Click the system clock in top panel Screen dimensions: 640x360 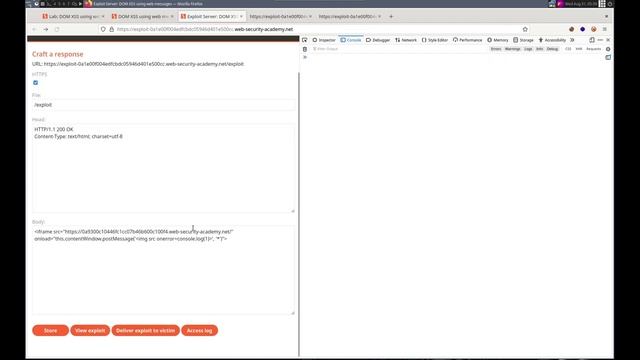[581, 4]
